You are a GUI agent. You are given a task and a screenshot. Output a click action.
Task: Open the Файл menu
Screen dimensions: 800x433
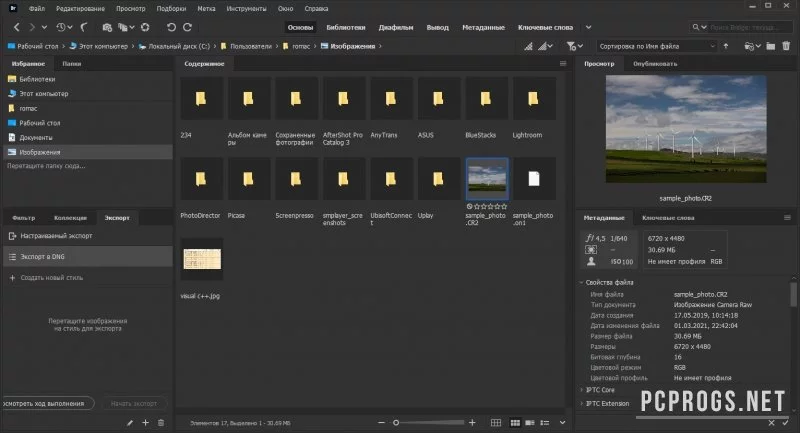point(37,9)
